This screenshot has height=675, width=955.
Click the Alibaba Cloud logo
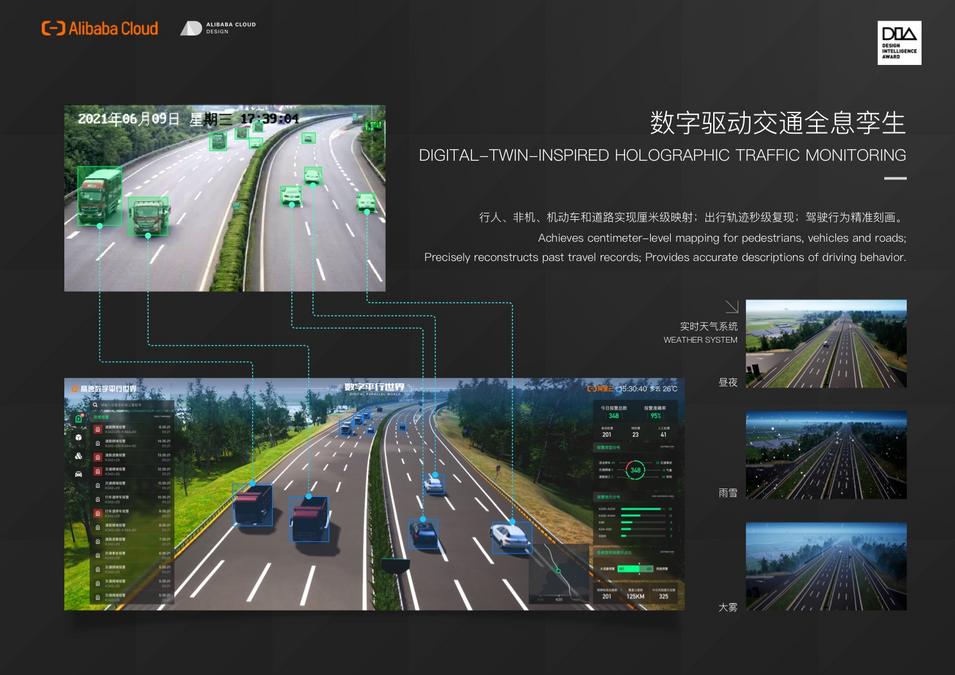tap(100, 29)
